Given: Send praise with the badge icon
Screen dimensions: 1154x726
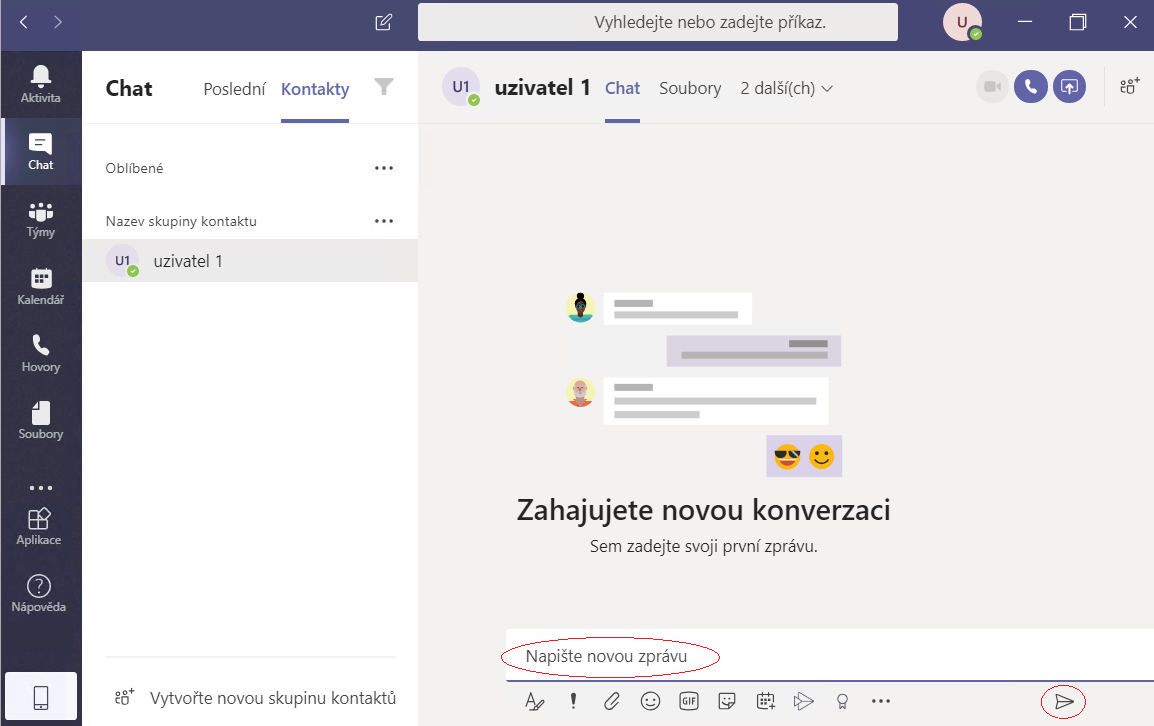Looking at the screenshot, I should 843,701.
